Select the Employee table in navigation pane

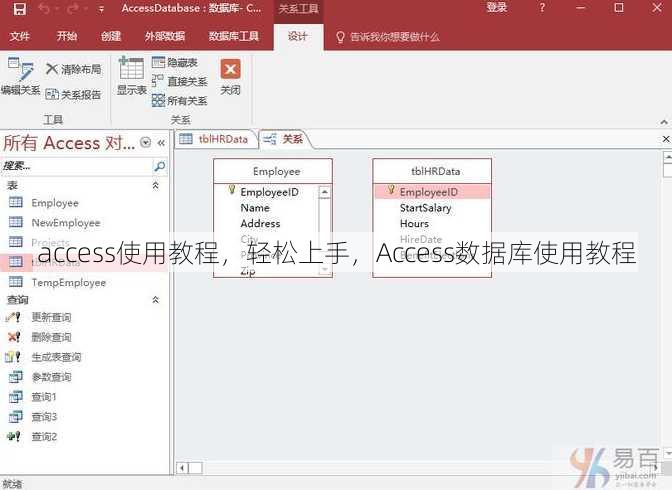coord(55,203)
